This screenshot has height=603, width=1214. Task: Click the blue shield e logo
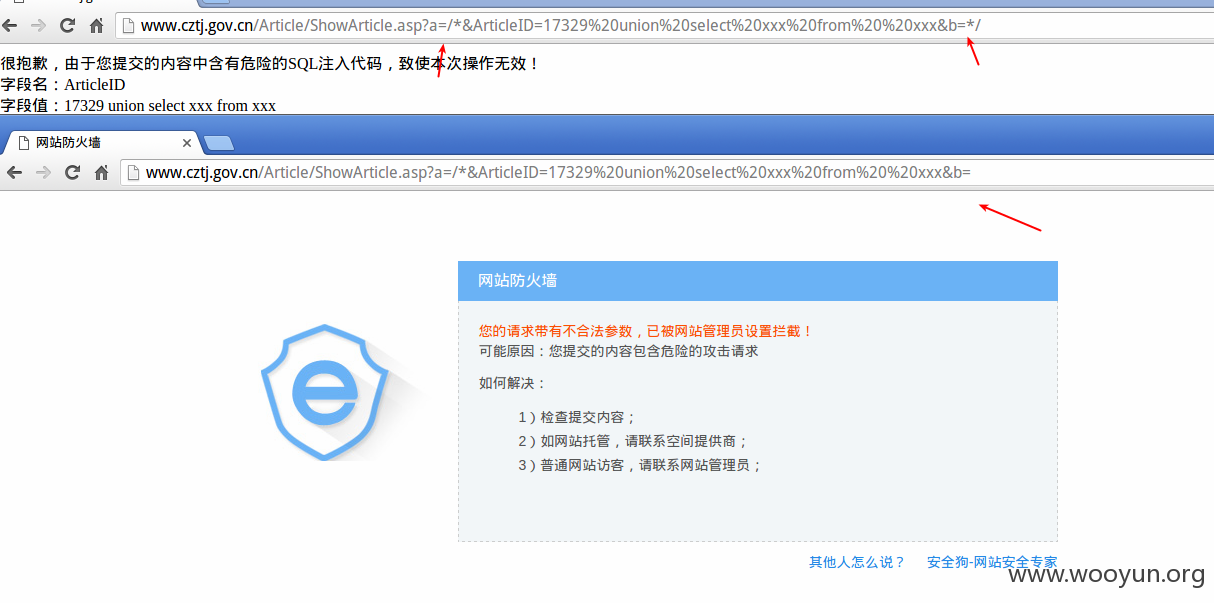click(x=323, y=392)
